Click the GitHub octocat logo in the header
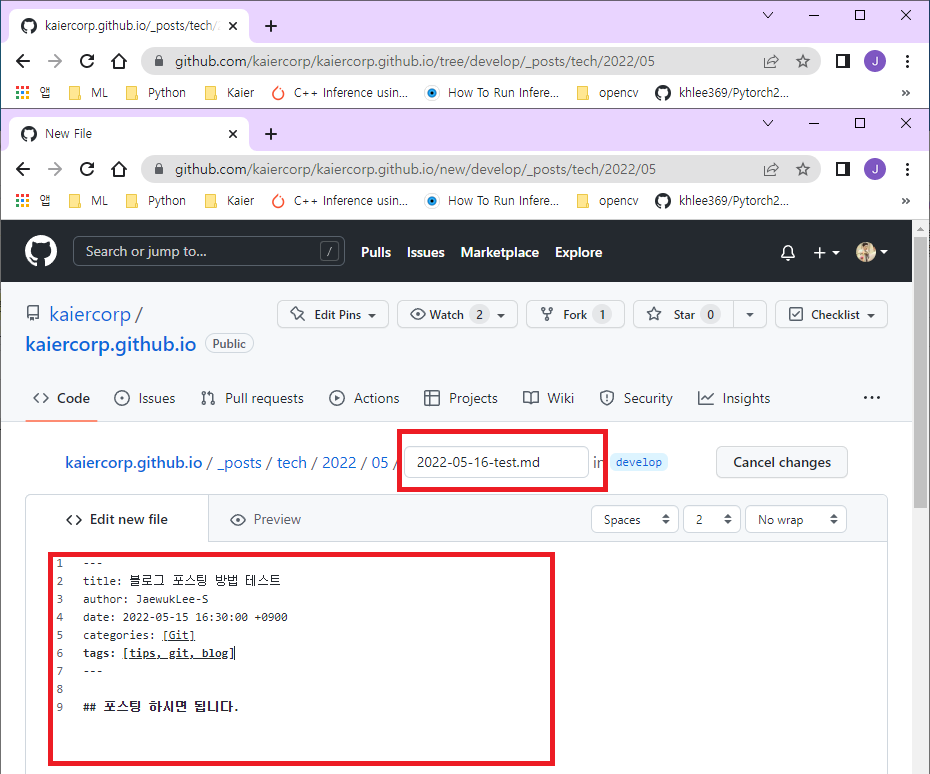 [x=40, y=250]
